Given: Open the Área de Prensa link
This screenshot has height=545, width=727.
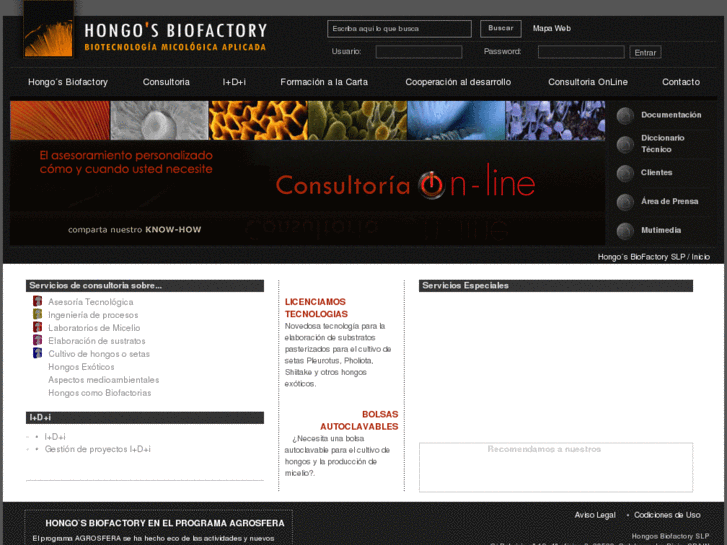Looking at the screenshot, I should [670, 201].
